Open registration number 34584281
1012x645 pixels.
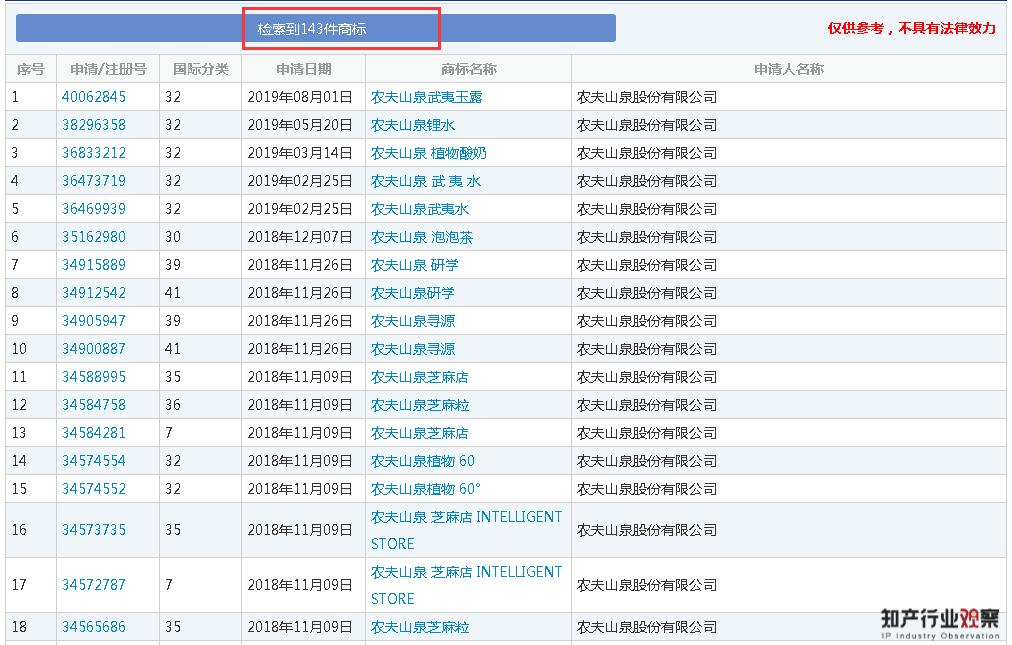94,433
